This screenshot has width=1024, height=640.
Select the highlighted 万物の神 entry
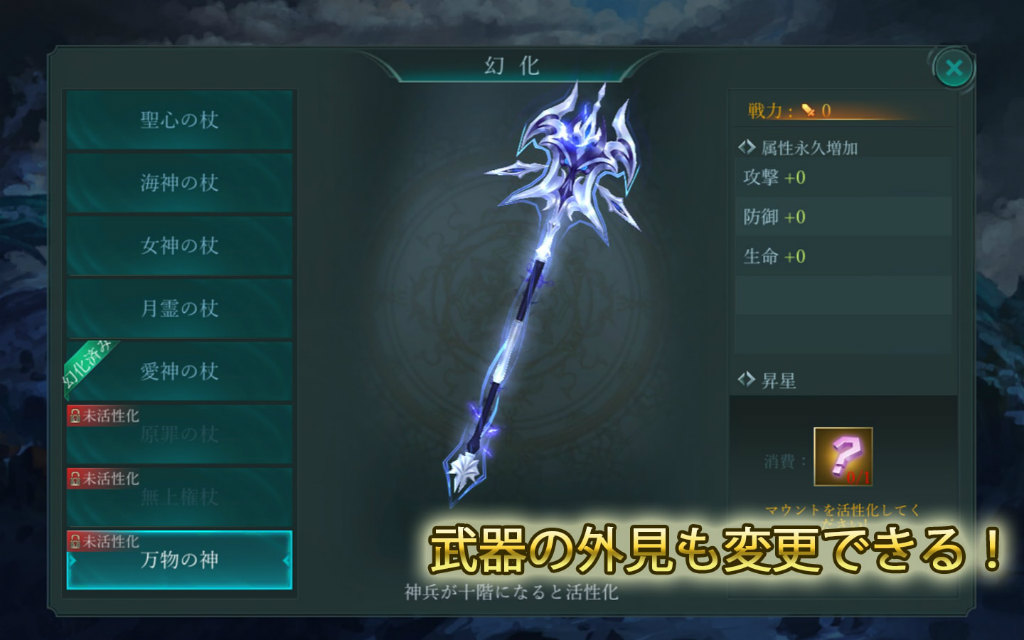click(x=180, y=560)
